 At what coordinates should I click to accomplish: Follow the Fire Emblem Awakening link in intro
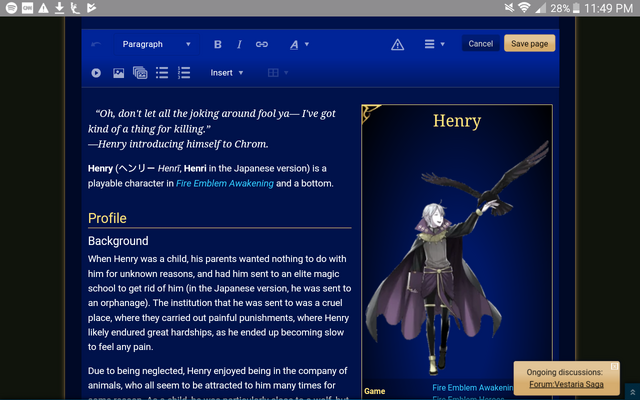coord(224,184)
